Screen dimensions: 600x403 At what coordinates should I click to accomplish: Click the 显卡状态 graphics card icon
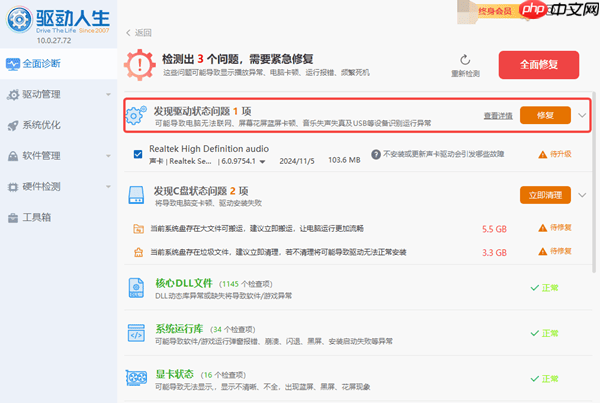point(136,379)
